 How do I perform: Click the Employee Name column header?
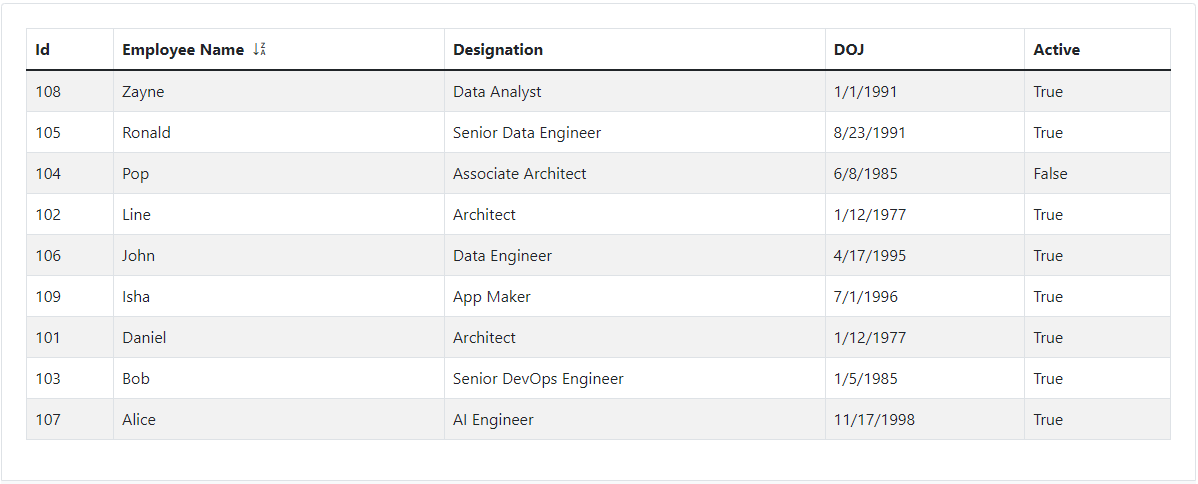click(x=183, y=49)
